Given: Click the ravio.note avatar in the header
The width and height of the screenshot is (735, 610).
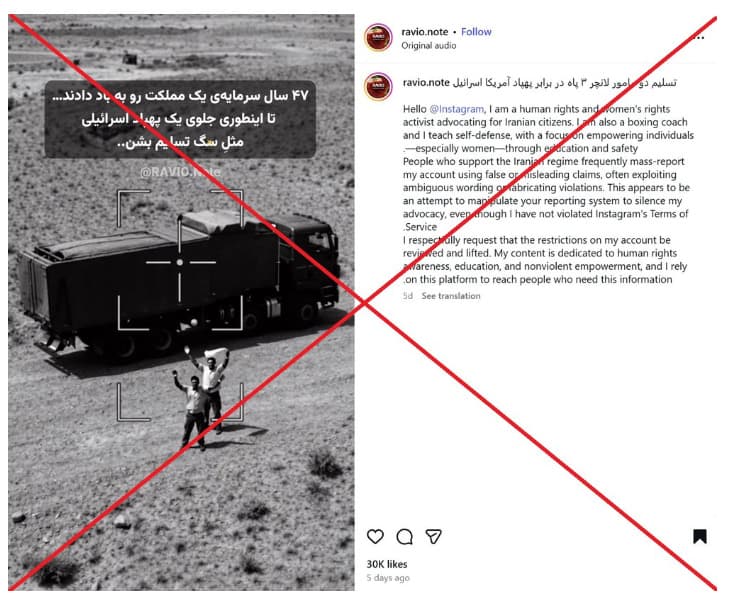Looking at the screenshot, I should pos(378,37).
